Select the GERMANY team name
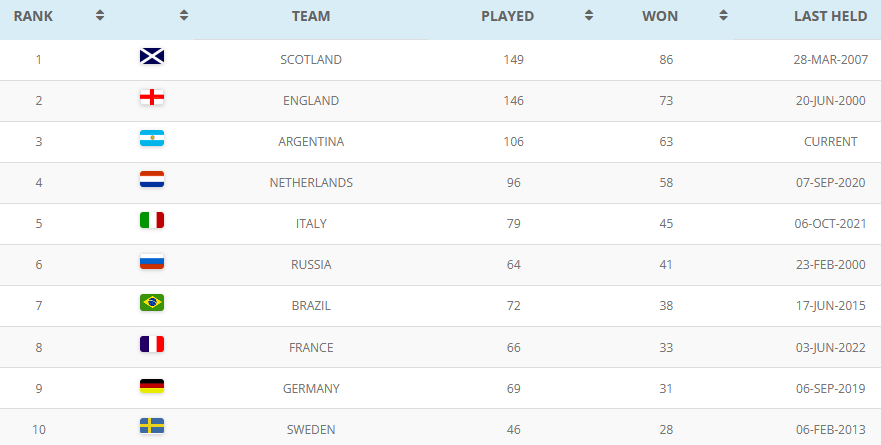Screen dimensions: 881x445 (311, 389)
